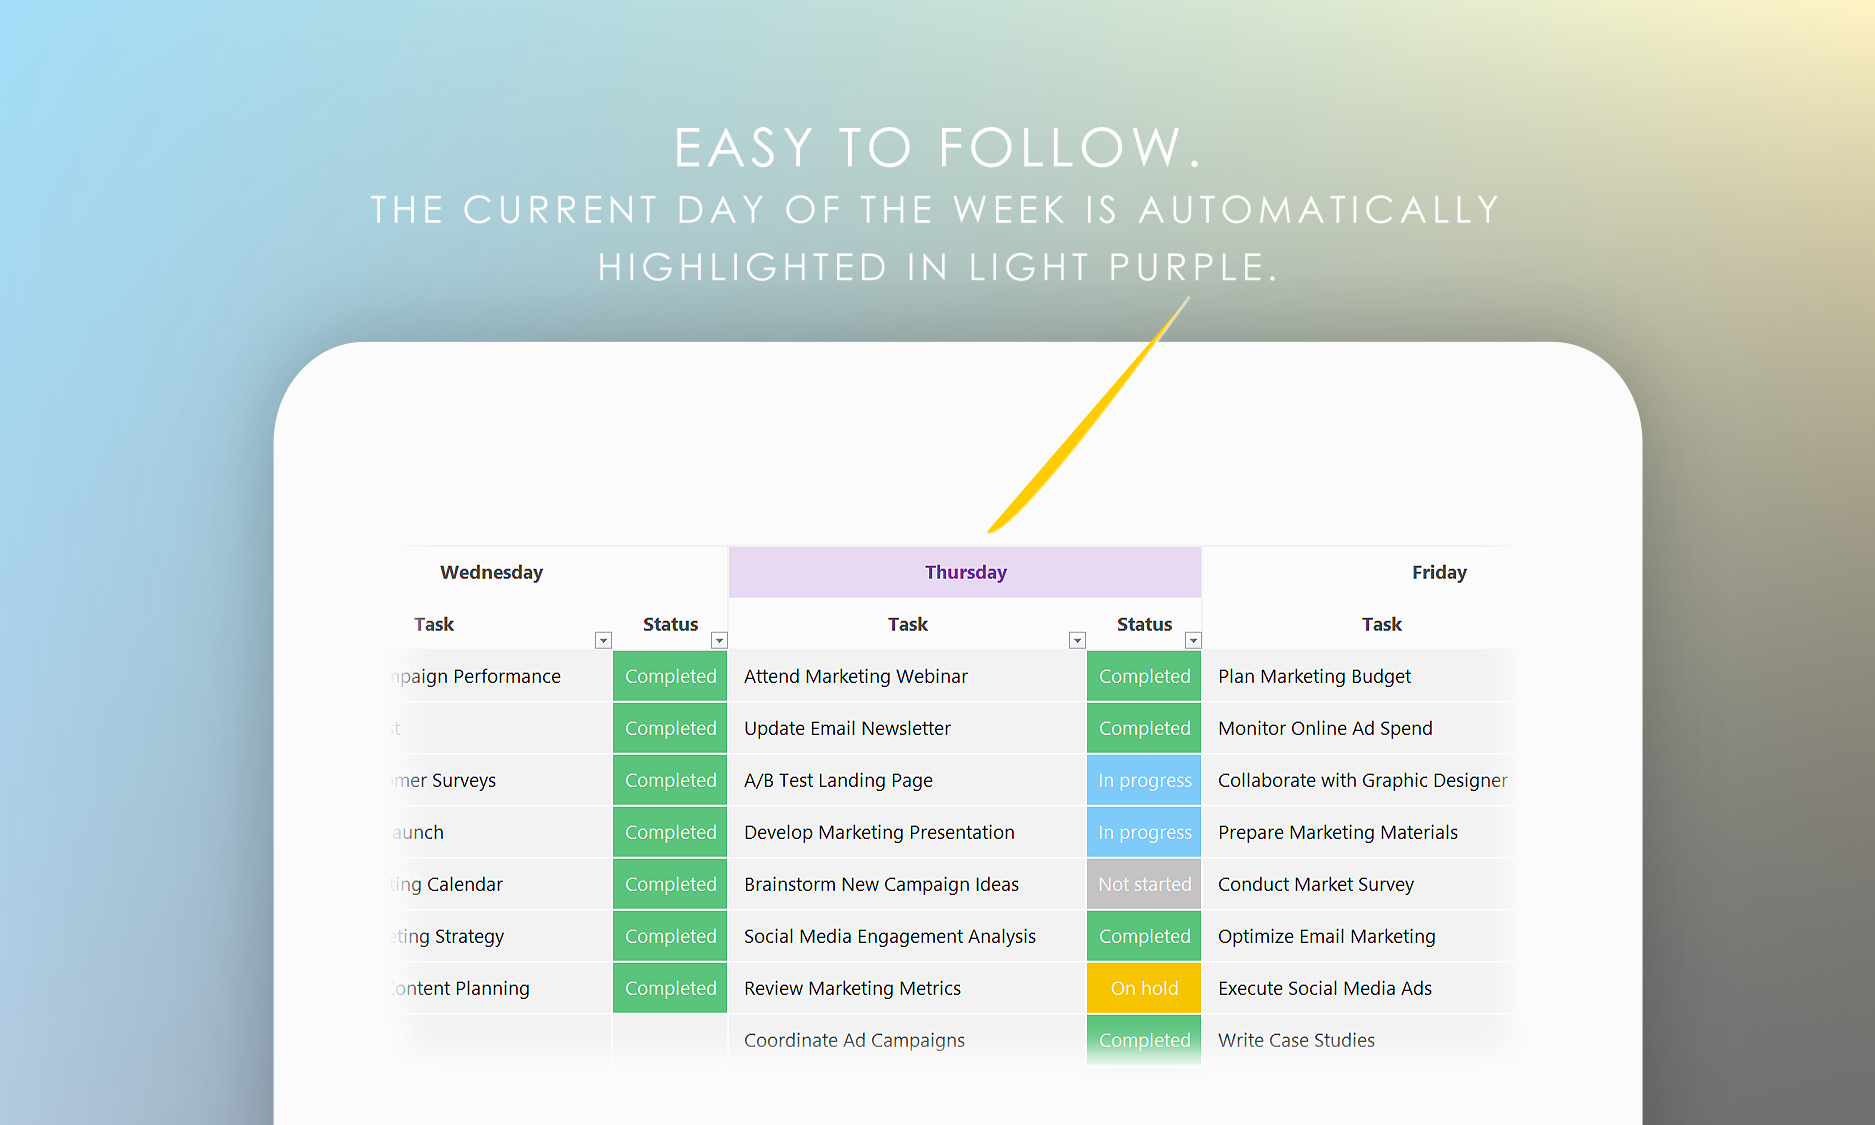The image size is (1875, 1125).
Task: Select the purple-highlighted Thursday header
Action: click(x=965, y=572)
